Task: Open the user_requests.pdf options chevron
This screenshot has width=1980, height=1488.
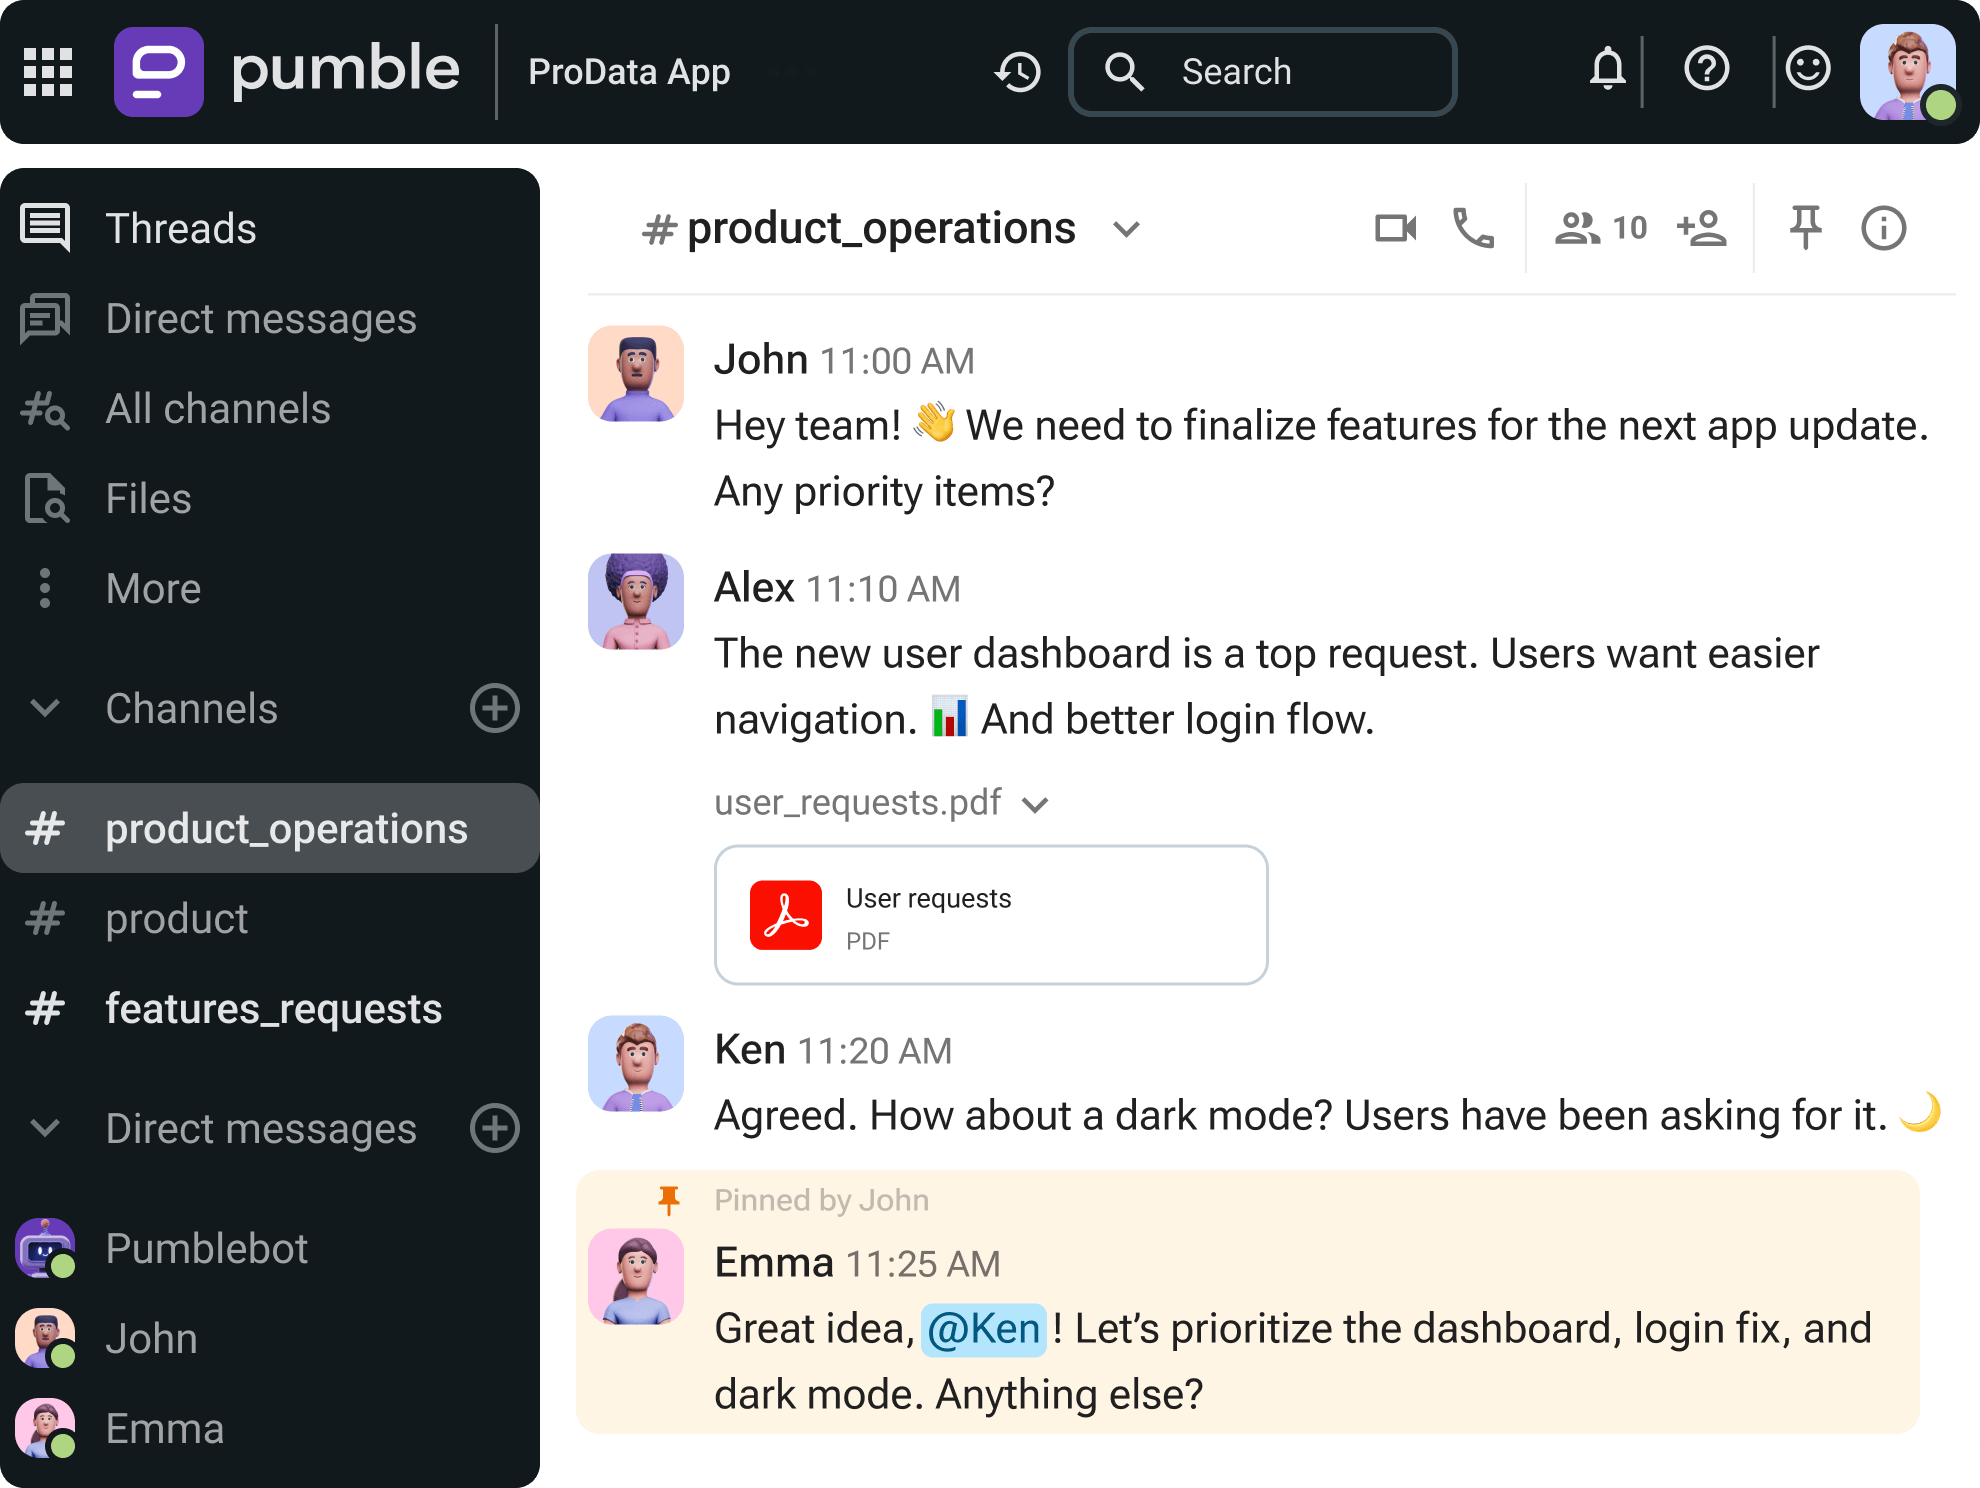Action: 1036,803
